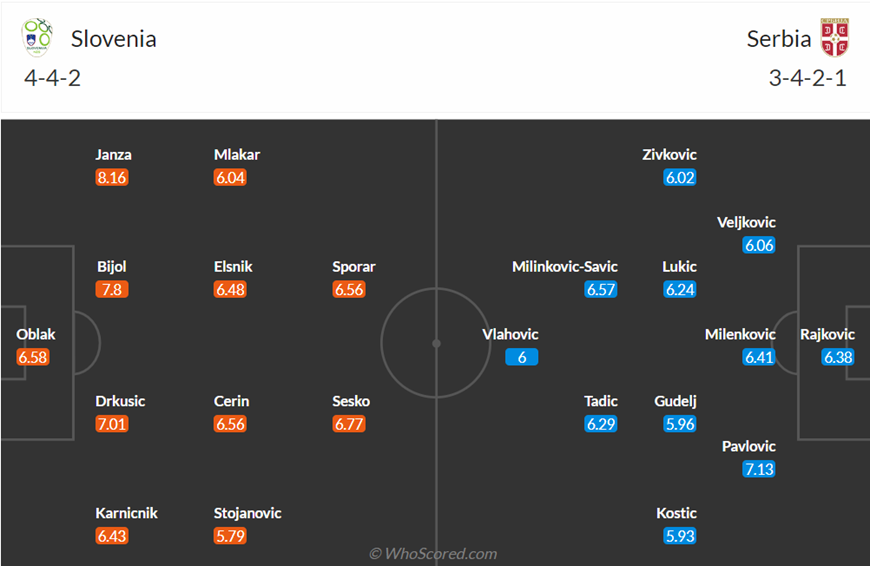Click Vlahovic's blue 6 rating badge
This screenshot has height=566, width=870.
(522, 357)
